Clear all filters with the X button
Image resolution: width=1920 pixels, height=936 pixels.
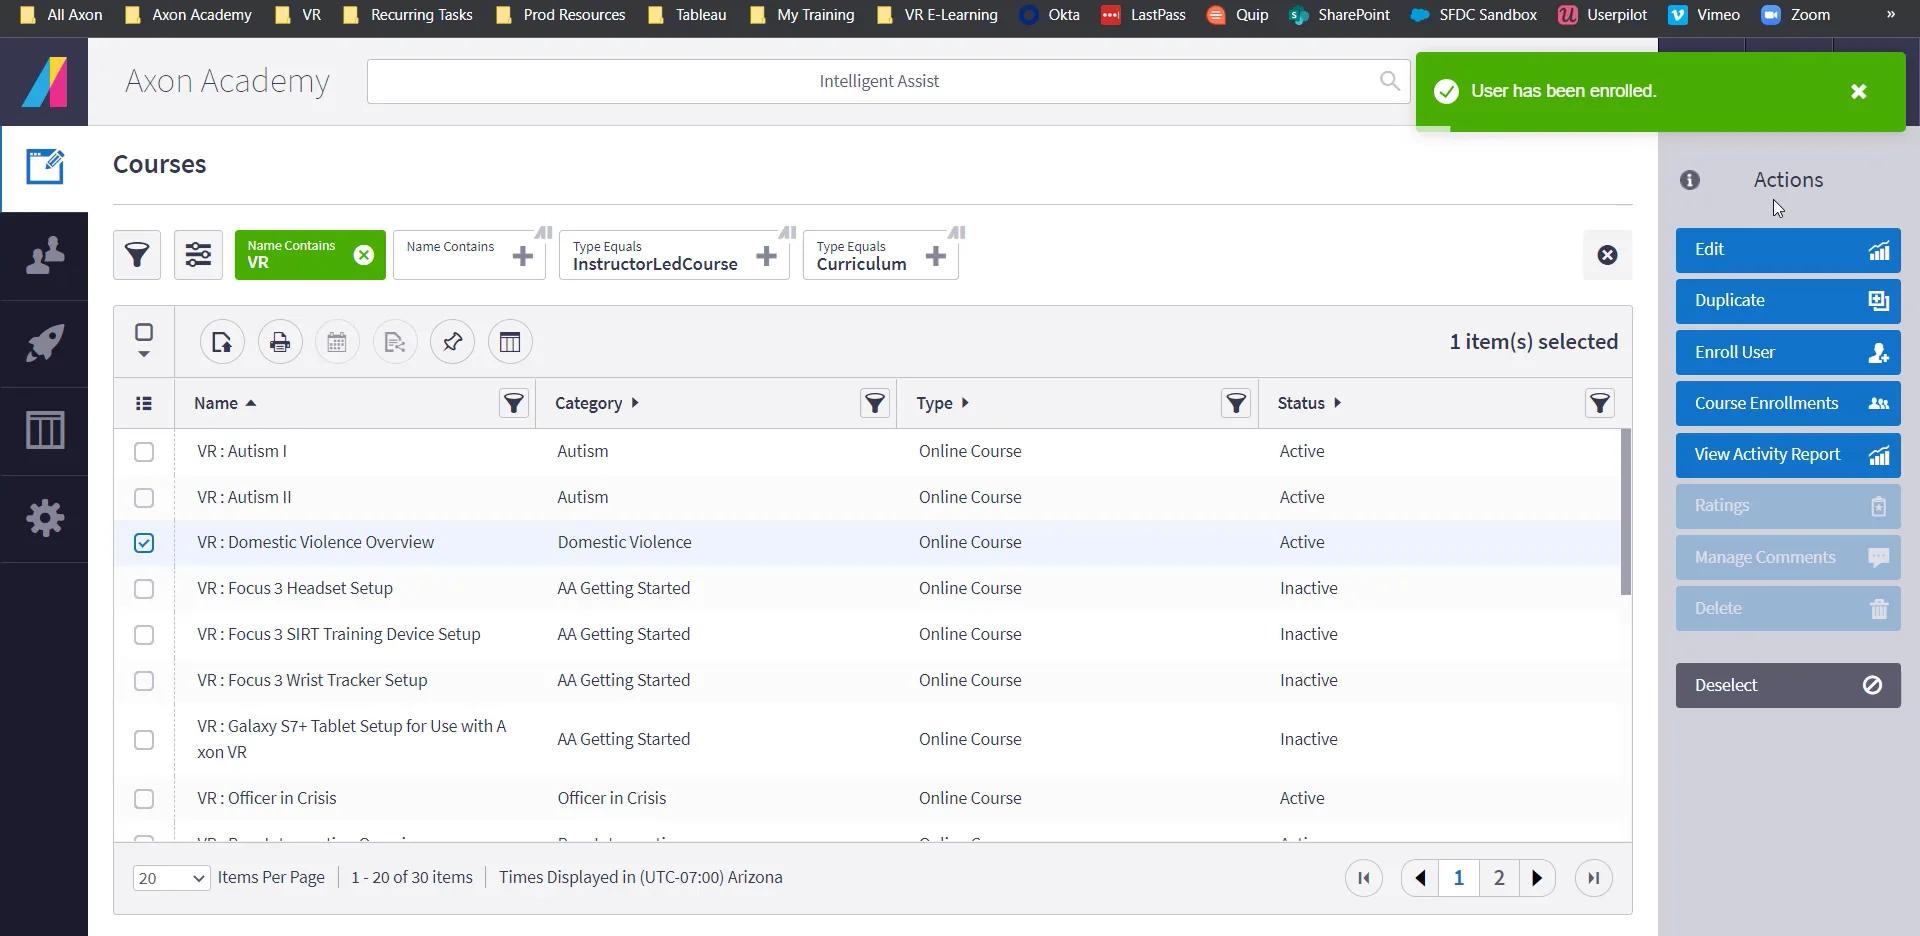tap(1607, 255)
